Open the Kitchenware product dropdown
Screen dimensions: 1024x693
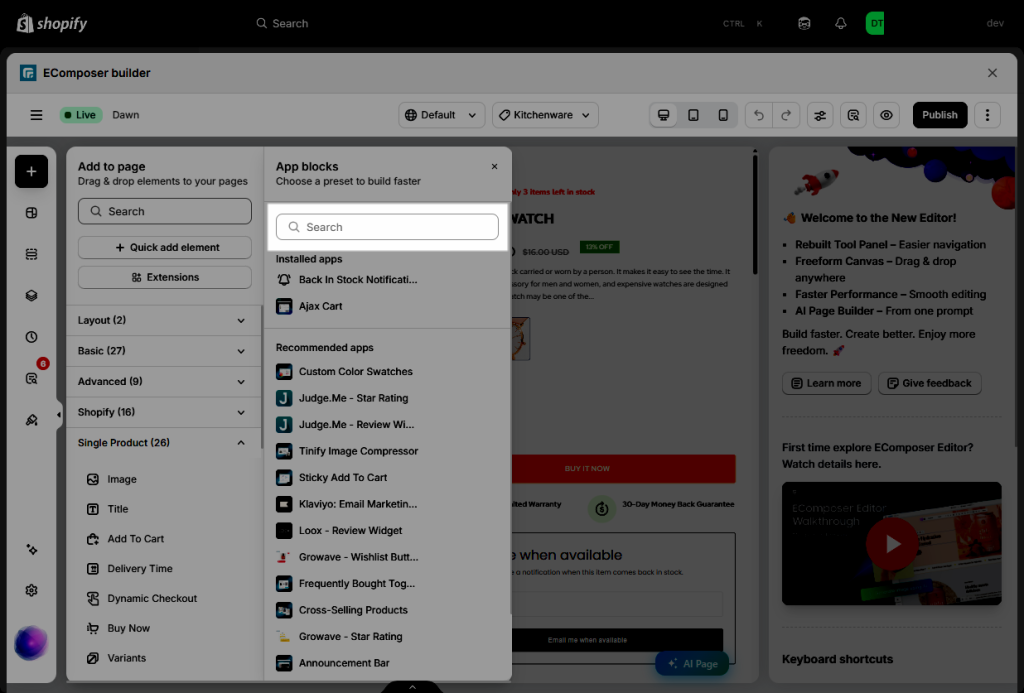tap(545, 115)
